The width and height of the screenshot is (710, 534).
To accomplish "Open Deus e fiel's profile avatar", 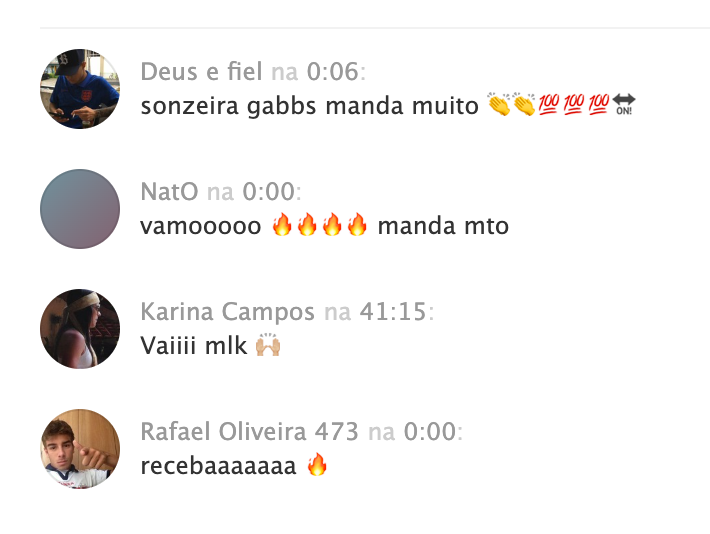I will (80, 89).
